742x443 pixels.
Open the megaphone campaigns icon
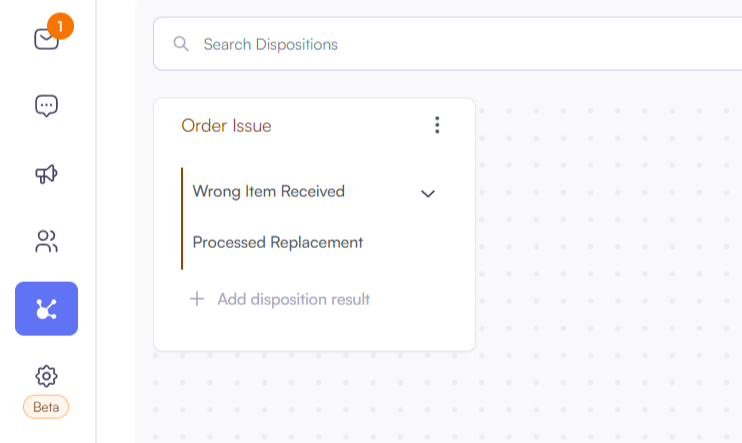[46, 174]
